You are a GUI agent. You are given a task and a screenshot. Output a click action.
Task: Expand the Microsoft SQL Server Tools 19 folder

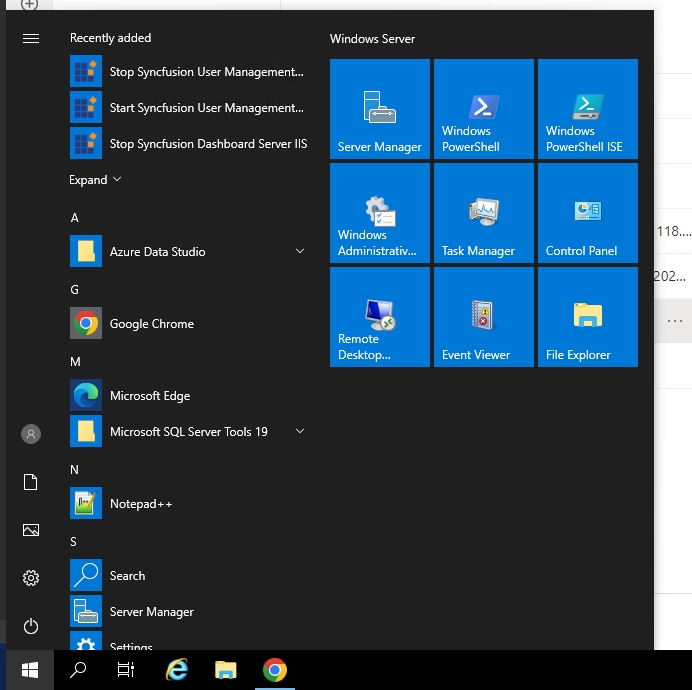[300, 432]
